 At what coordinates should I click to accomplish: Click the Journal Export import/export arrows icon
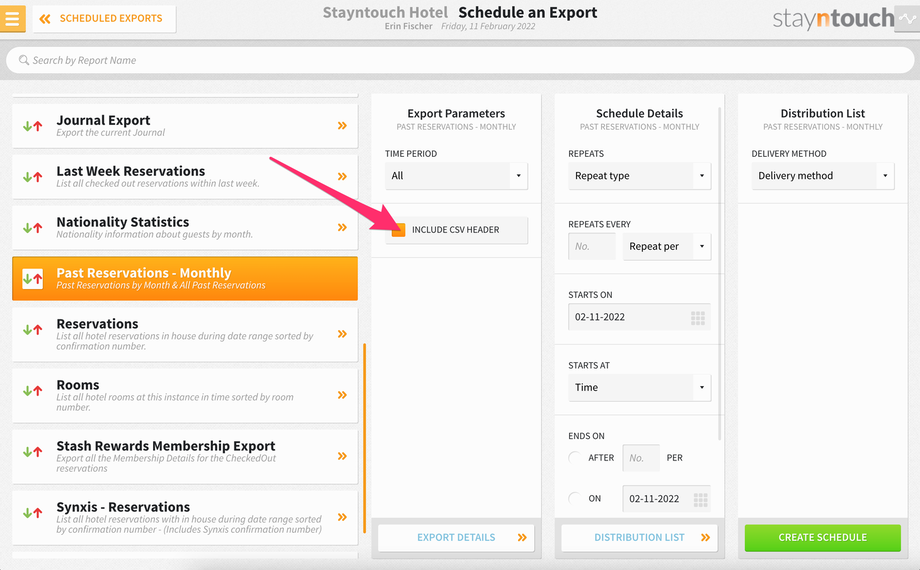click(32, 126)
